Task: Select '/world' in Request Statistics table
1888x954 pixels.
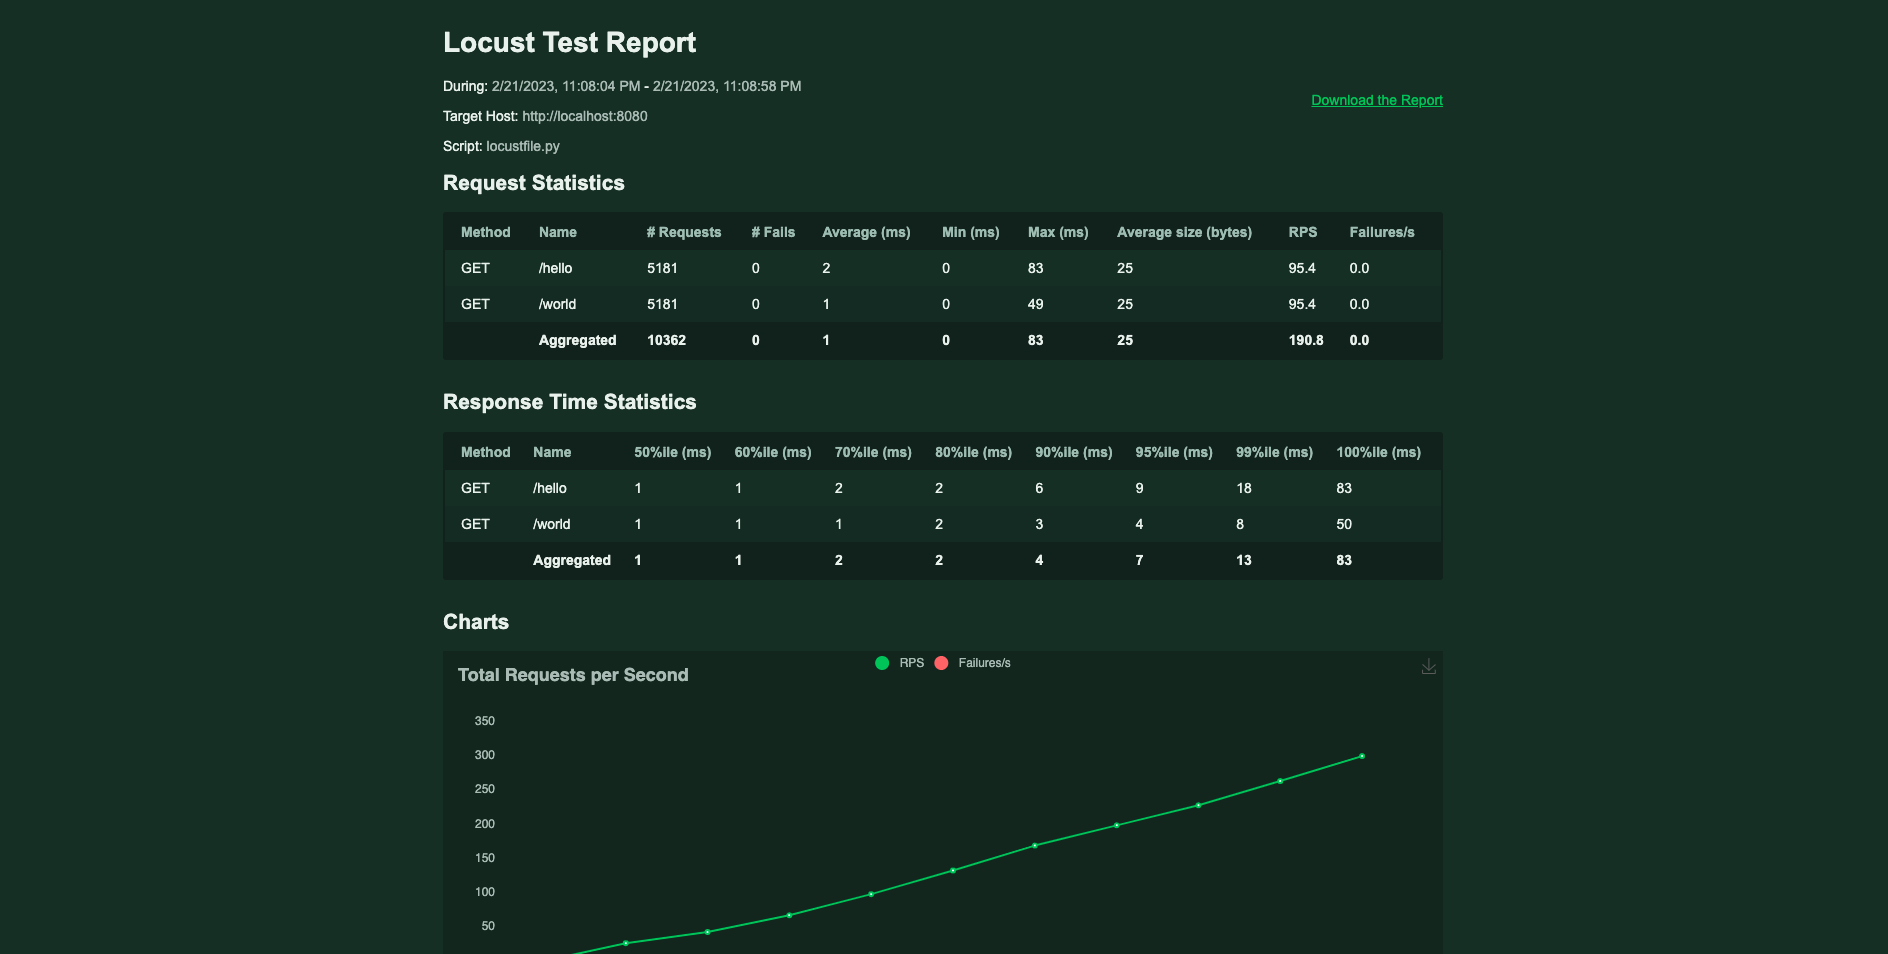Action: tap(557, 304)
